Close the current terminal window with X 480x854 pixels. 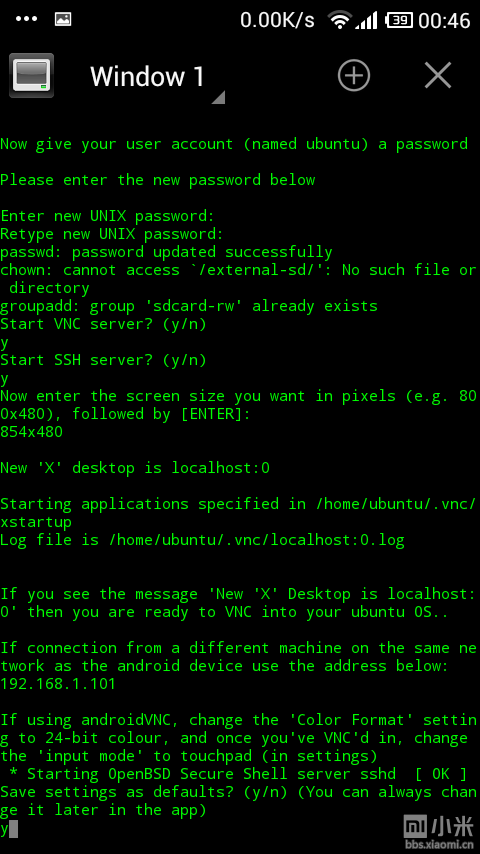pos(438,75)
